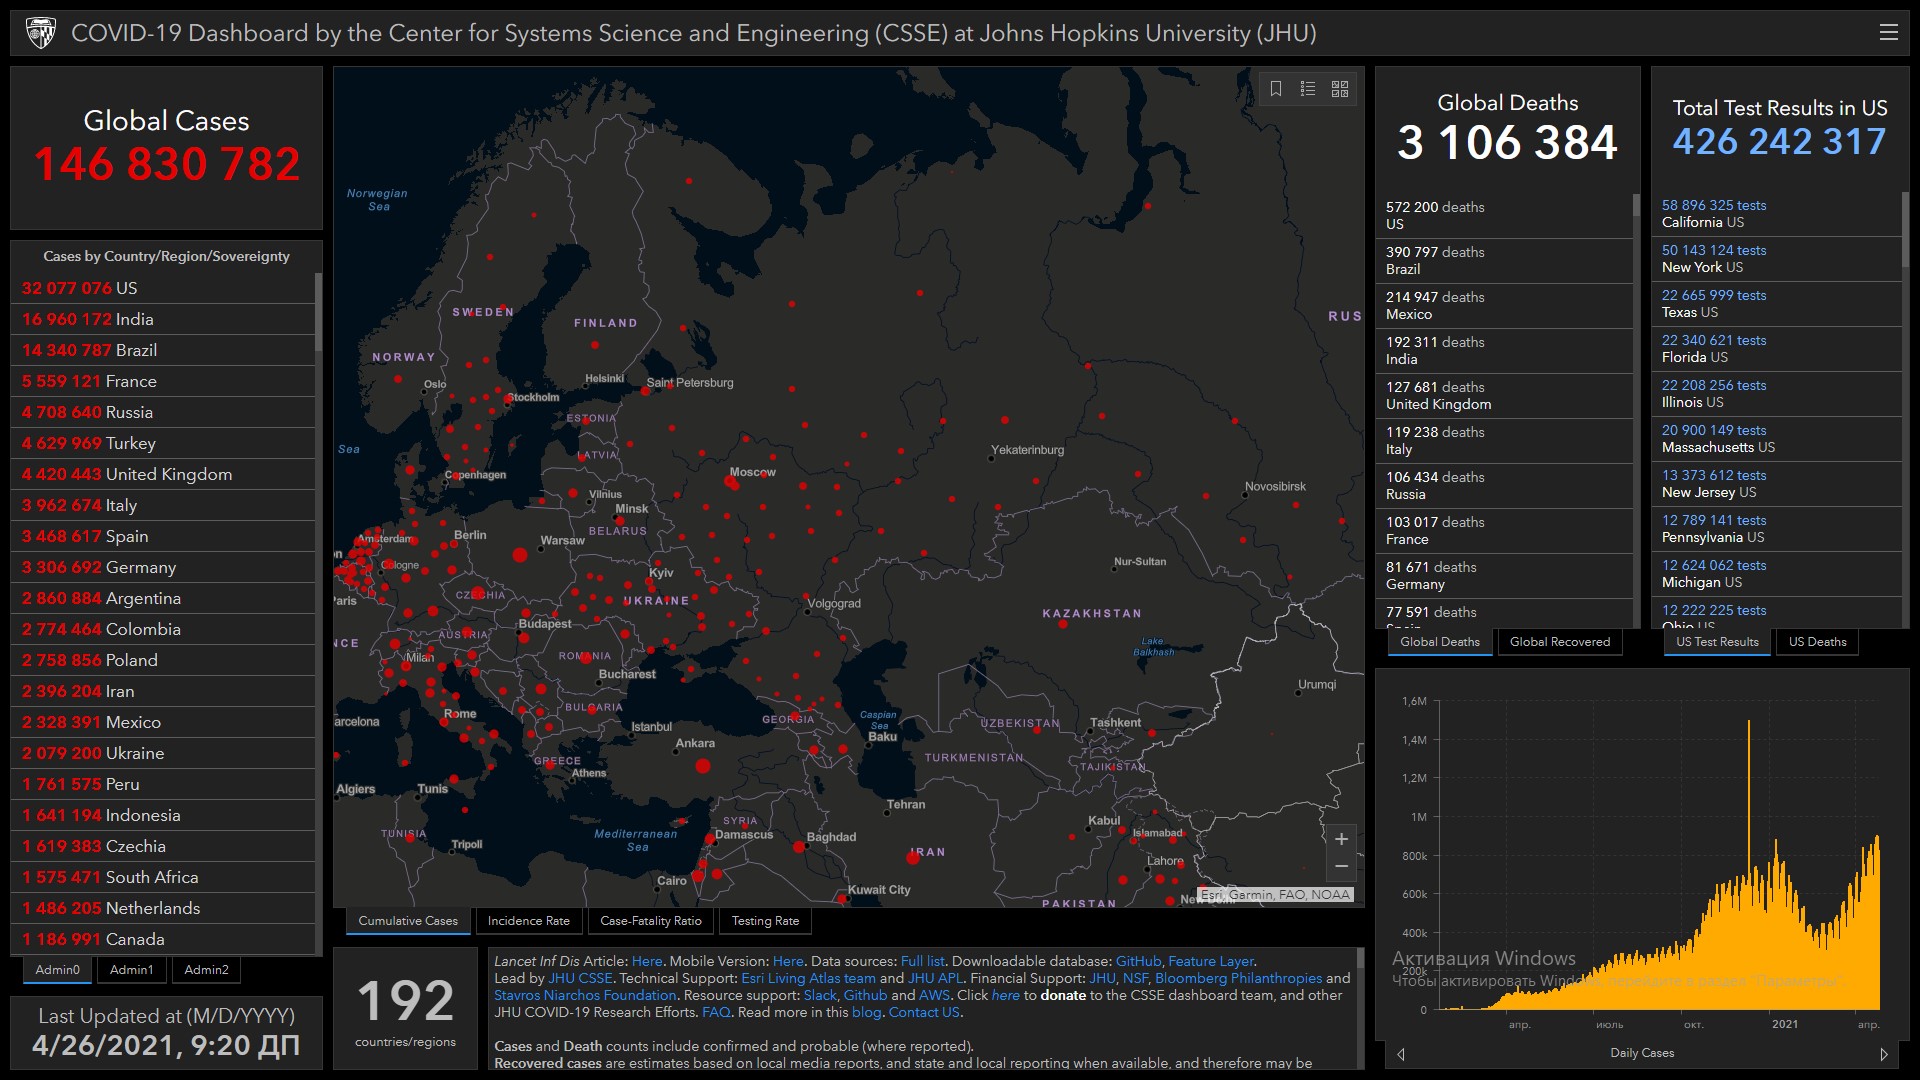The image size is (1920, 1080).
Task: Select the Case-Fatality Ratio tab
Action: [650, 921]
